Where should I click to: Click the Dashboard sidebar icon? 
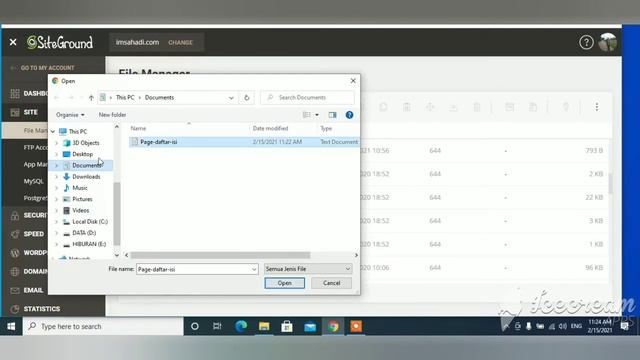pyautogui.click(x=15, y=93)
